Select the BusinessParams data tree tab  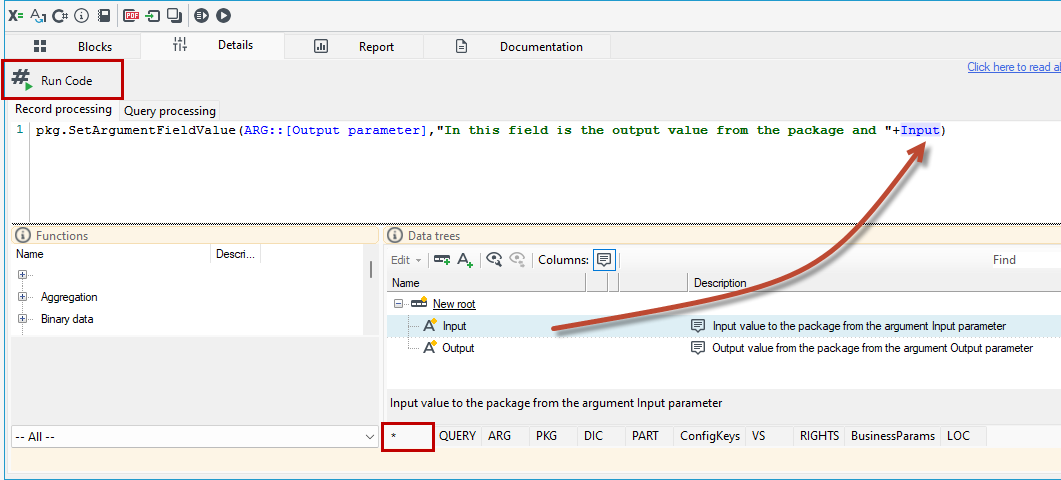point(893,436)
